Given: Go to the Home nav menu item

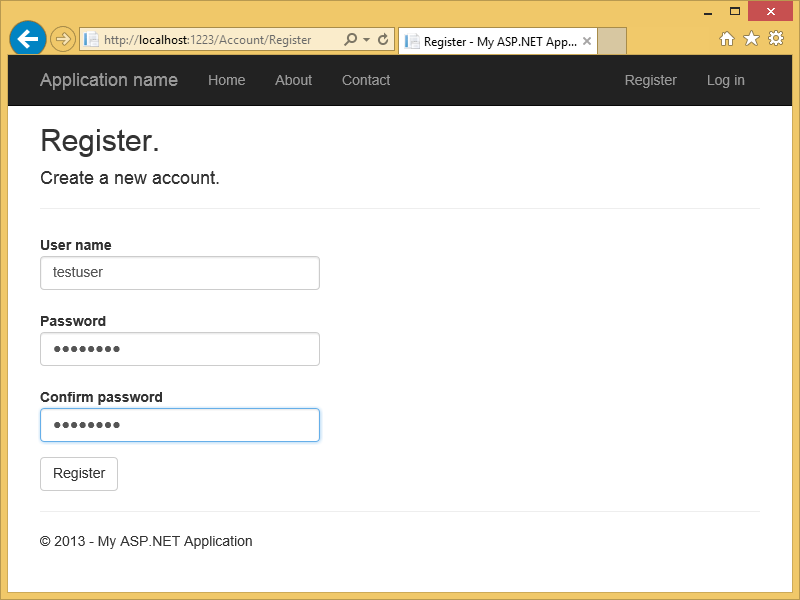Looking at the screenshot, I should [x=226, y=80].
